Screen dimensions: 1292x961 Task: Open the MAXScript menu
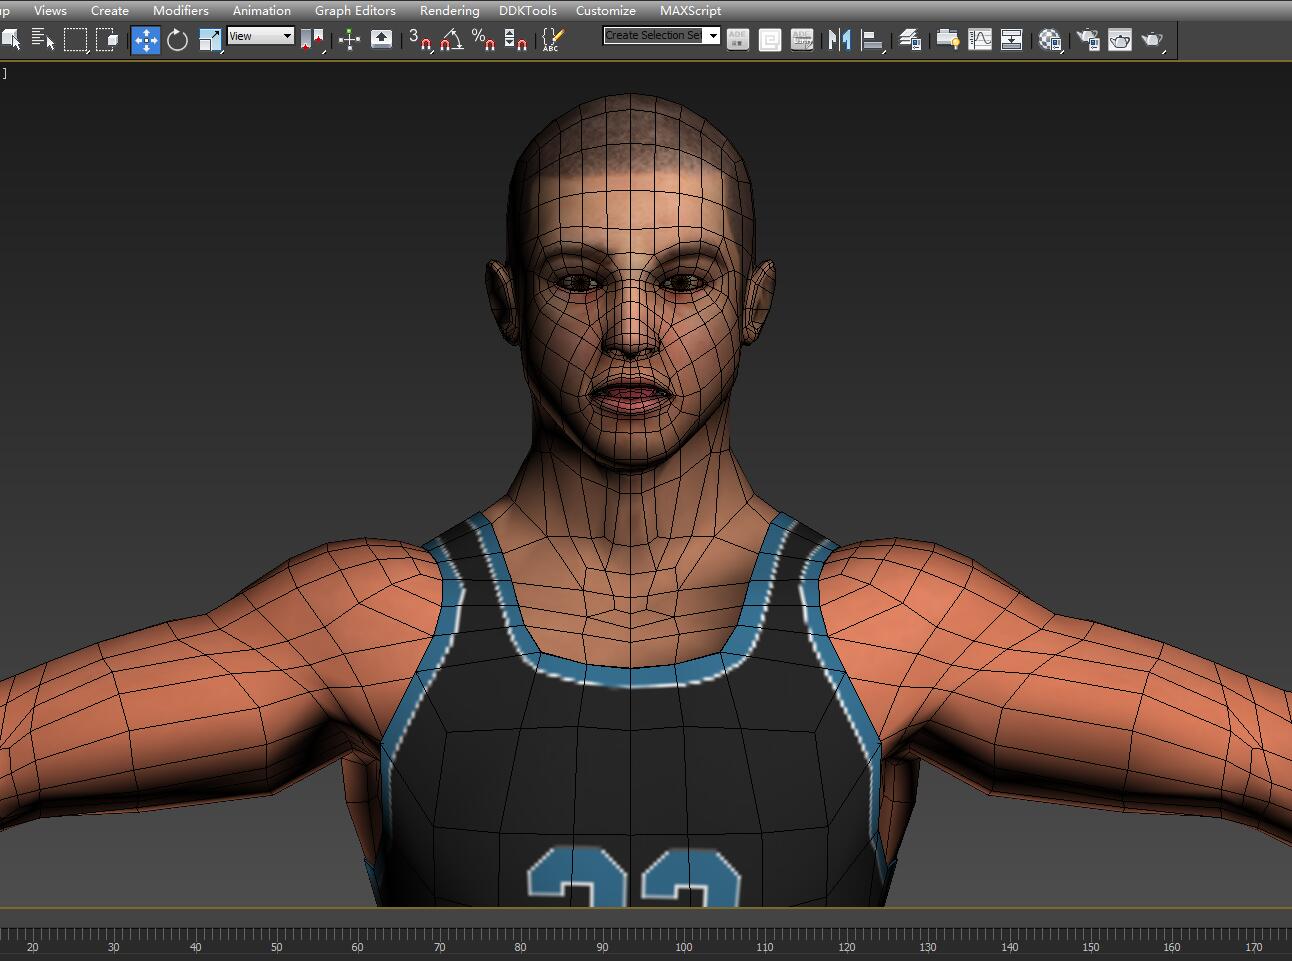click(x=690, y=10)
